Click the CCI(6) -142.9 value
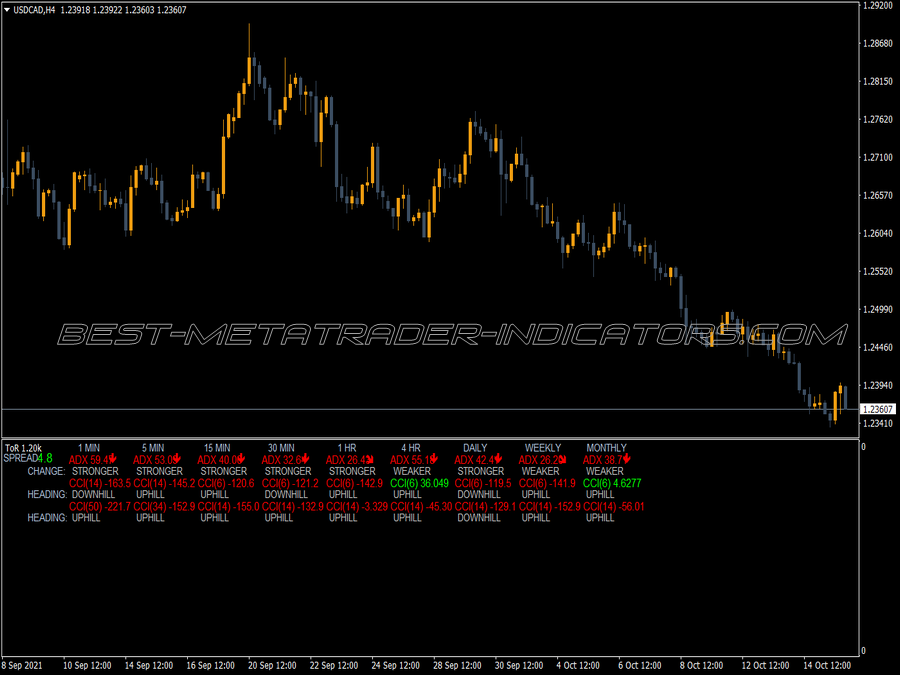 [x=355, y=483]
